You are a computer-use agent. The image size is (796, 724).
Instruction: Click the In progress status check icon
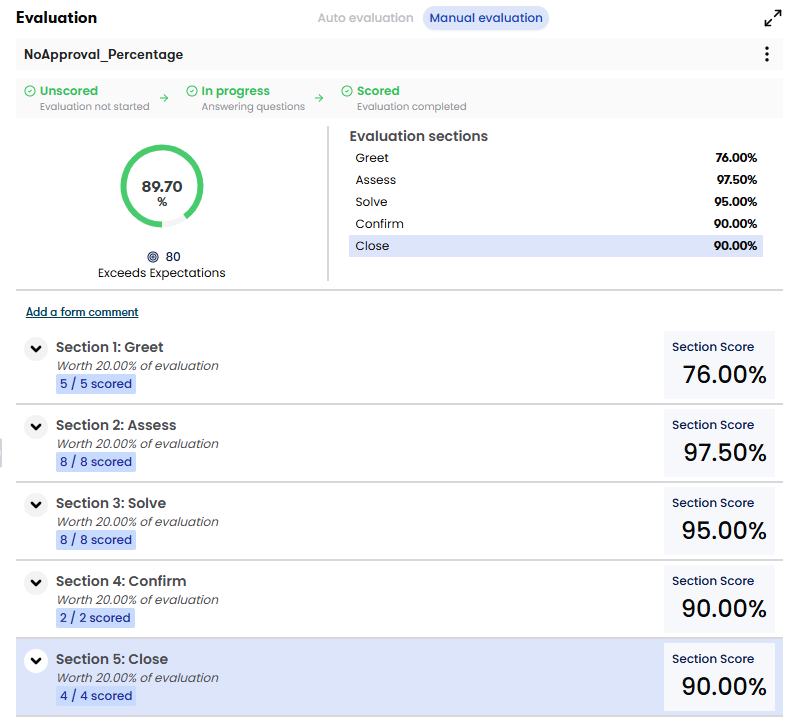coord(192,91)
